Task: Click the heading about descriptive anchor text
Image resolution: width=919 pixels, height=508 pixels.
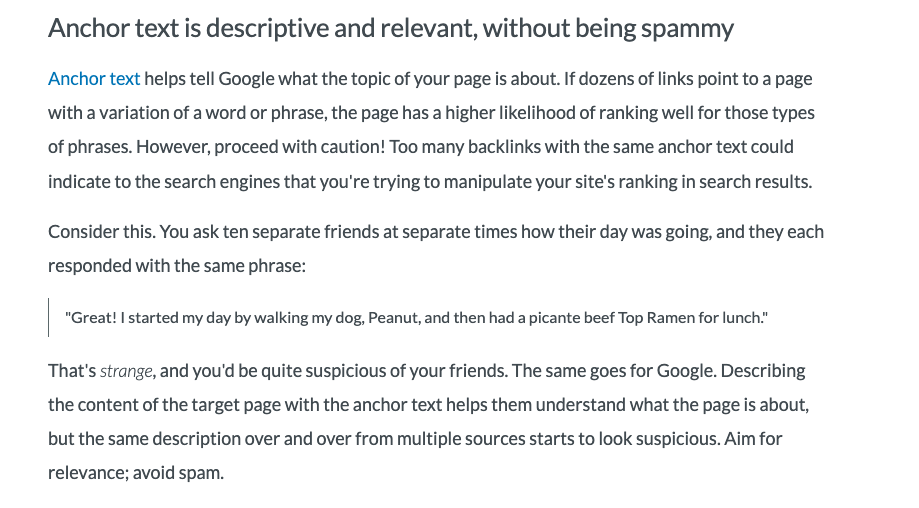Action: [390, 28]
